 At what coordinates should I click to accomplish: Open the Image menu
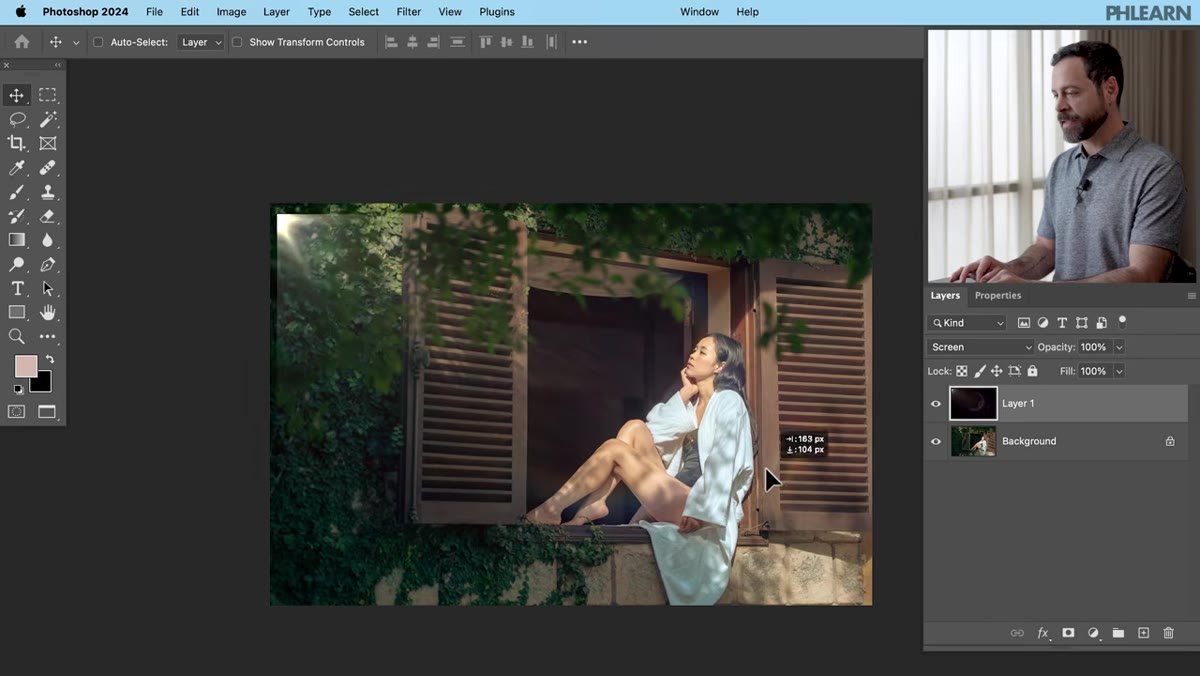pyautogui.click(x=231, y=12)
